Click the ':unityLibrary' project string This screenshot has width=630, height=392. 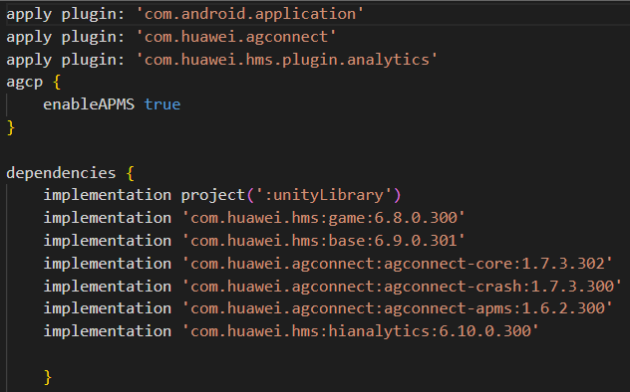click(323, 196)
